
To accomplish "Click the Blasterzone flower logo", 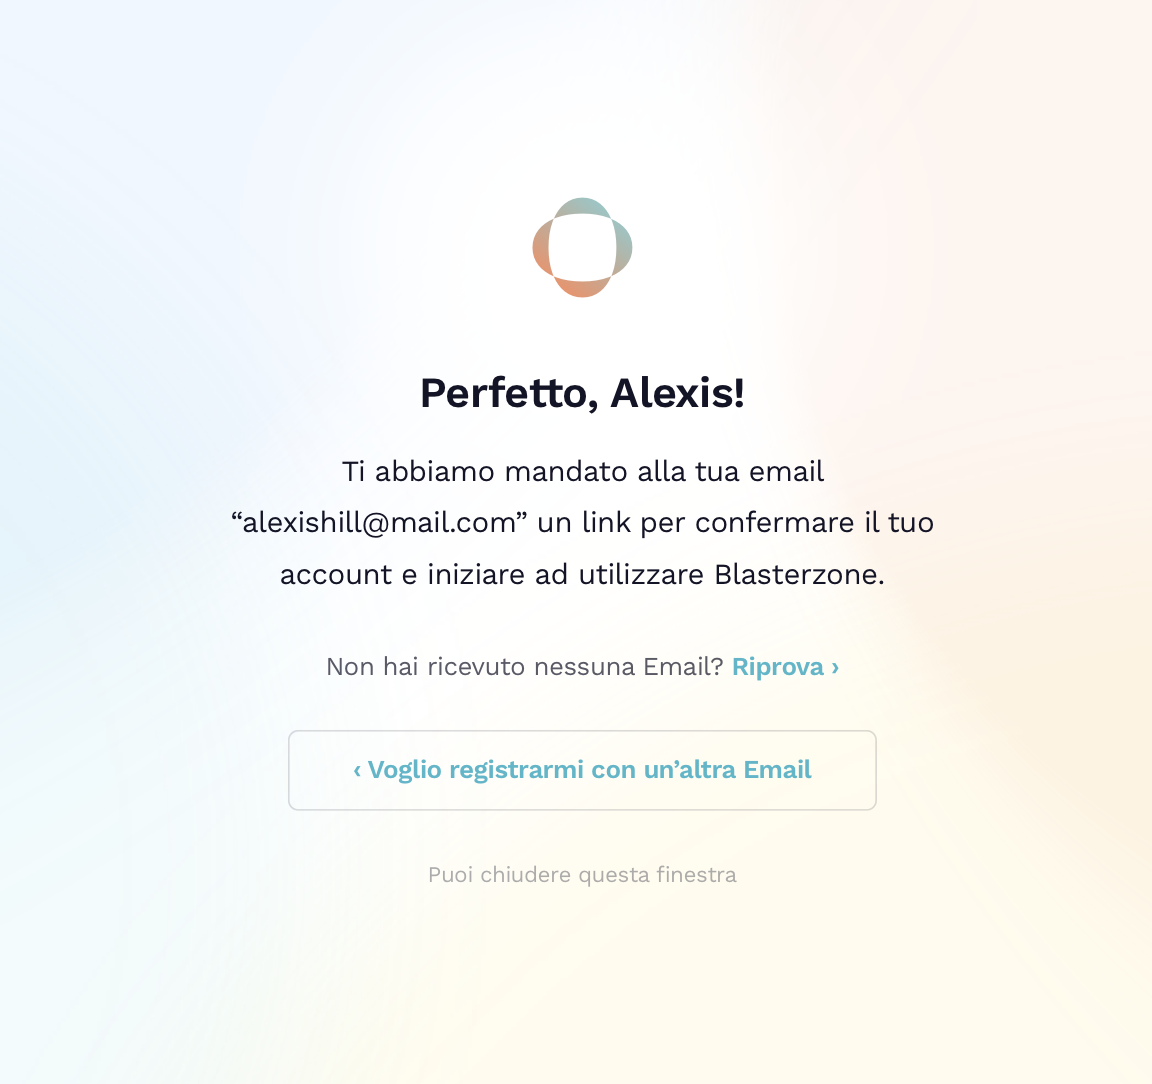I will coord(582,247).
